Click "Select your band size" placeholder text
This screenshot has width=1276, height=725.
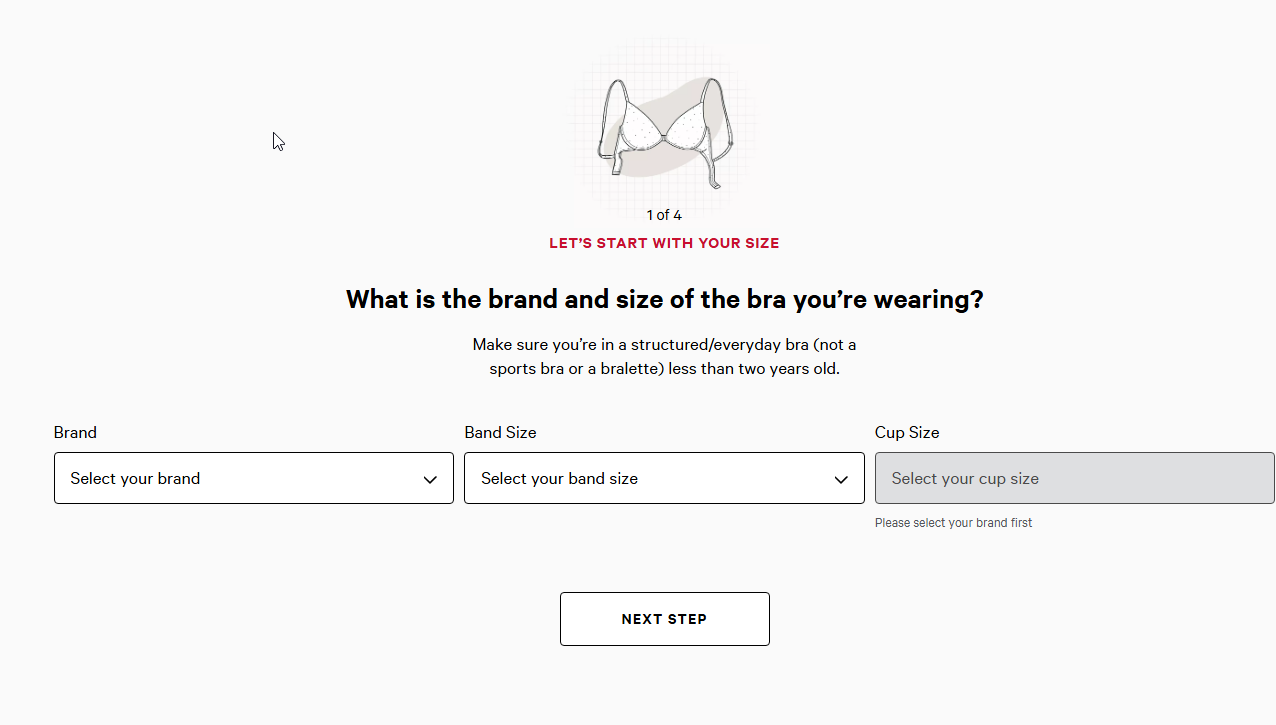559,479
